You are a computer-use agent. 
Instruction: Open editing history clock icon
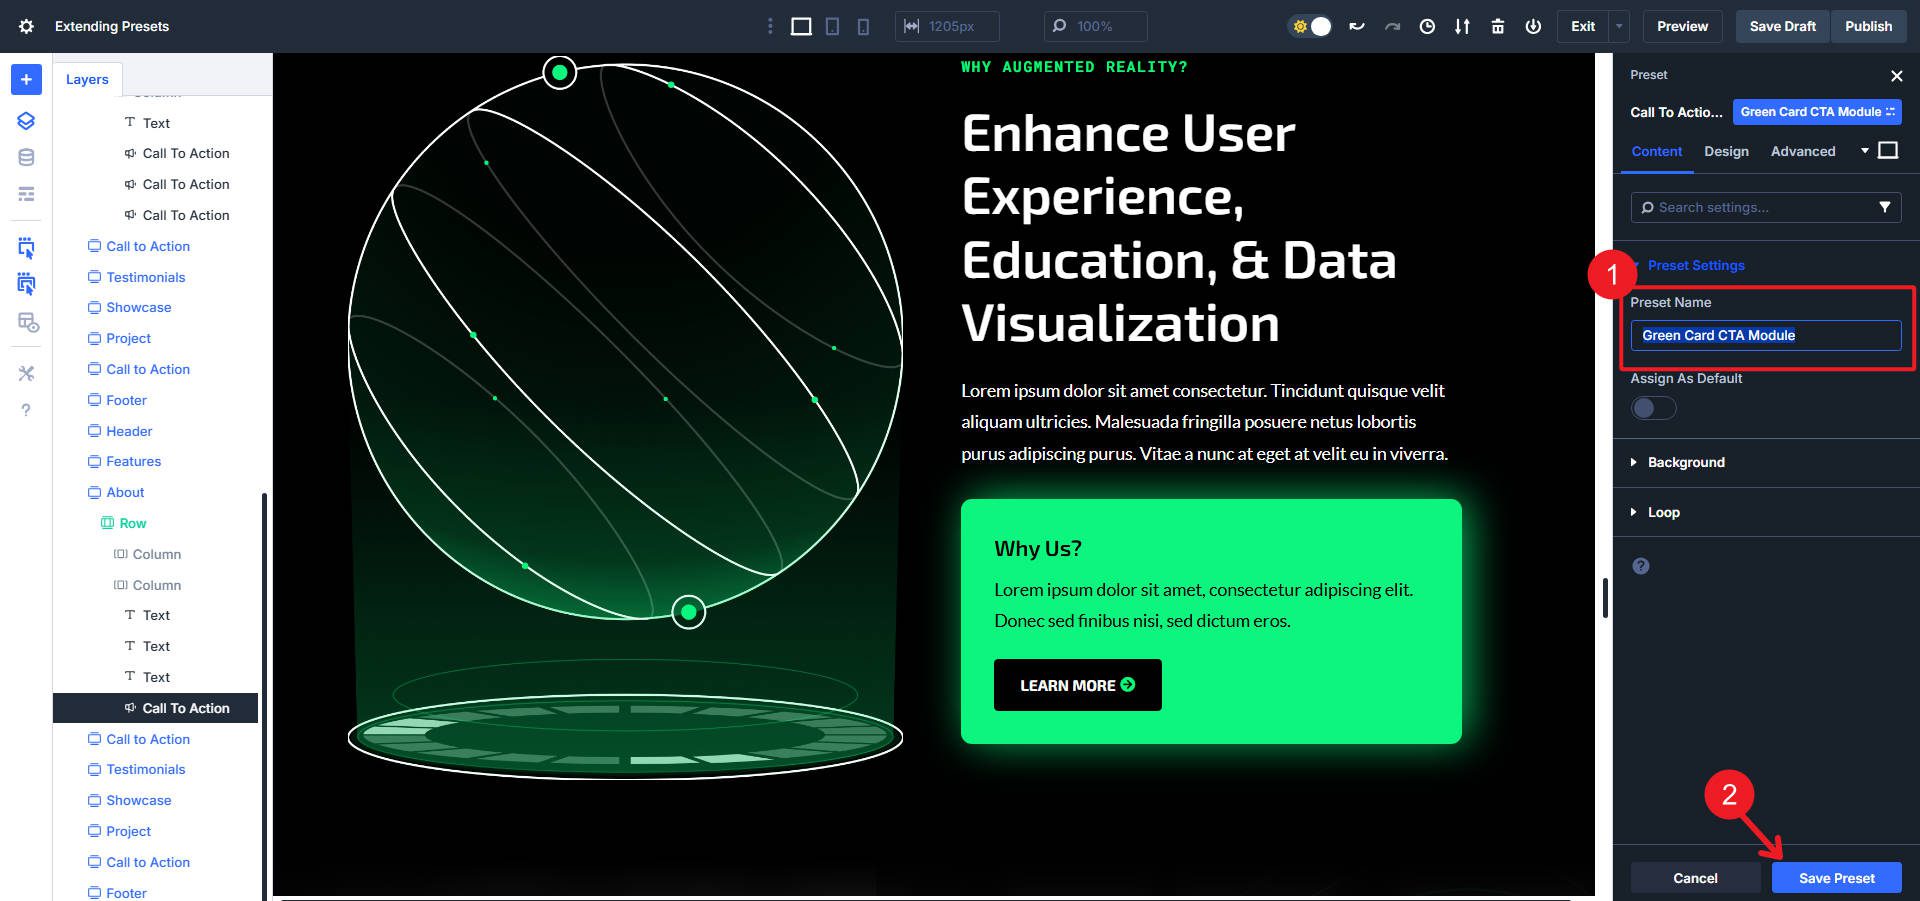click(1427, 26)
